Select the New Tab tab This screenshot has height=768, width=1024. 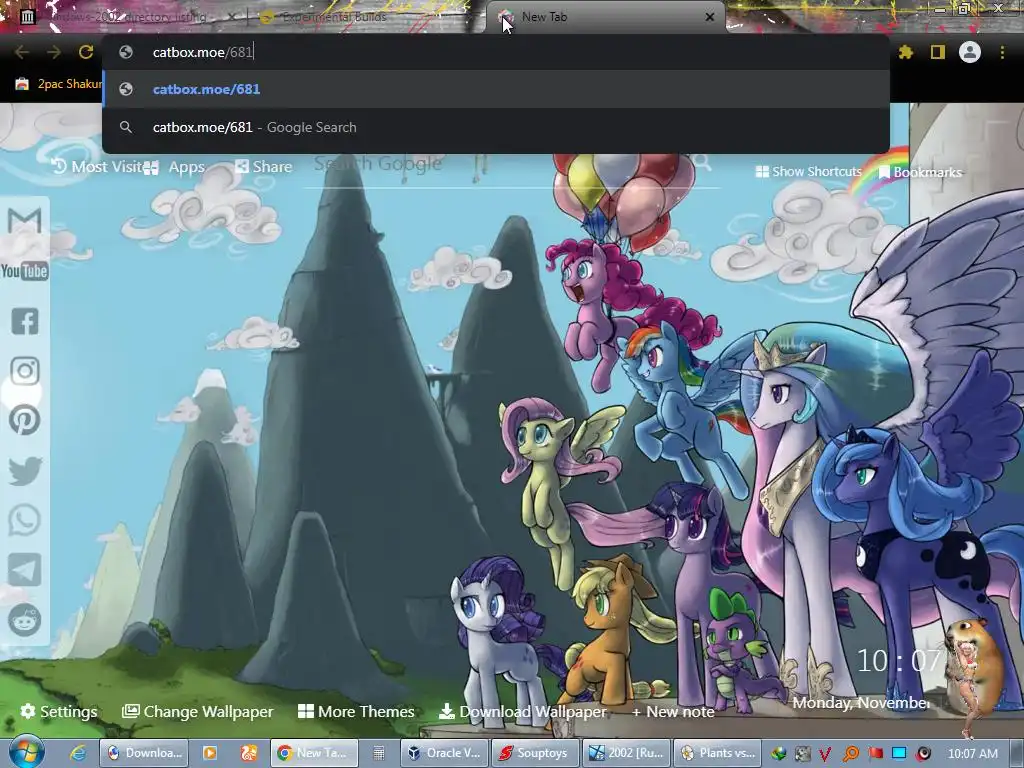(x=604, y=17)
